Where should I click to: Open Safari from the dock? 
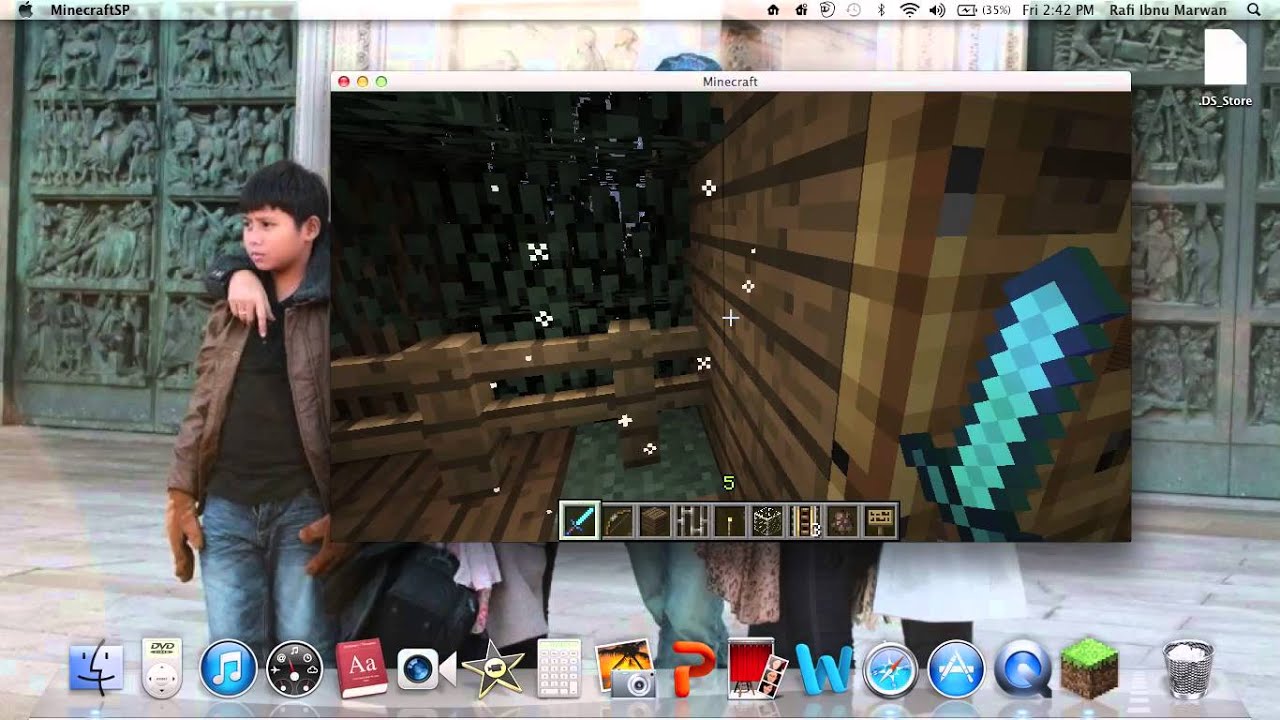click(890, 669)
